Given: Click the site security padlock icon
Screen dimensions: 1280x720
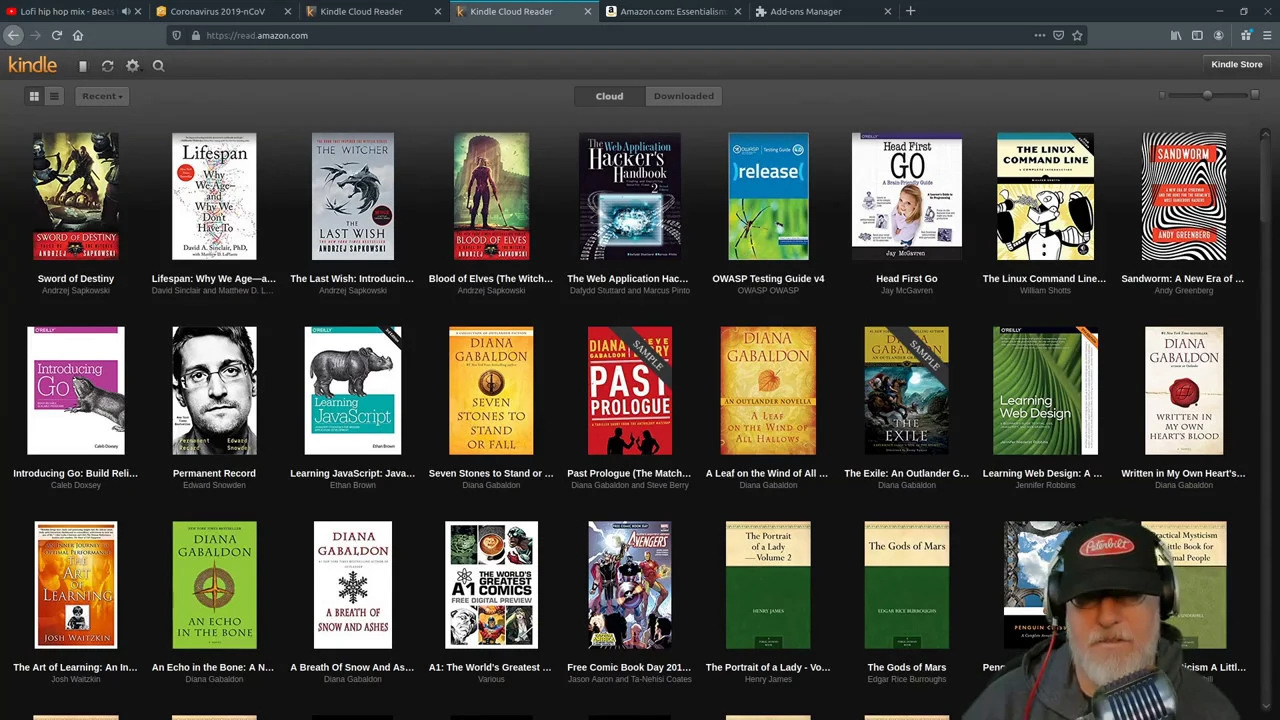Looking at the screenshot, I should pyautogui.click(x=194, y=35).
